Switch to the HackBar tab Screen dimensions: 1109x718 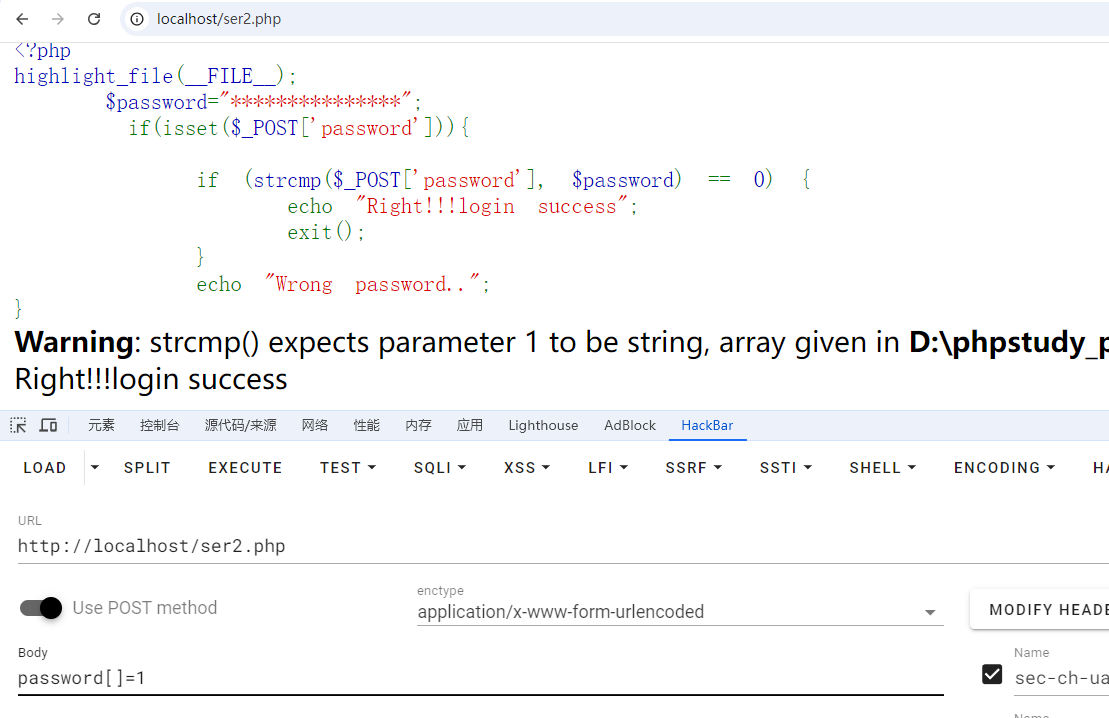pyautogui.click(x=707, y=425)
